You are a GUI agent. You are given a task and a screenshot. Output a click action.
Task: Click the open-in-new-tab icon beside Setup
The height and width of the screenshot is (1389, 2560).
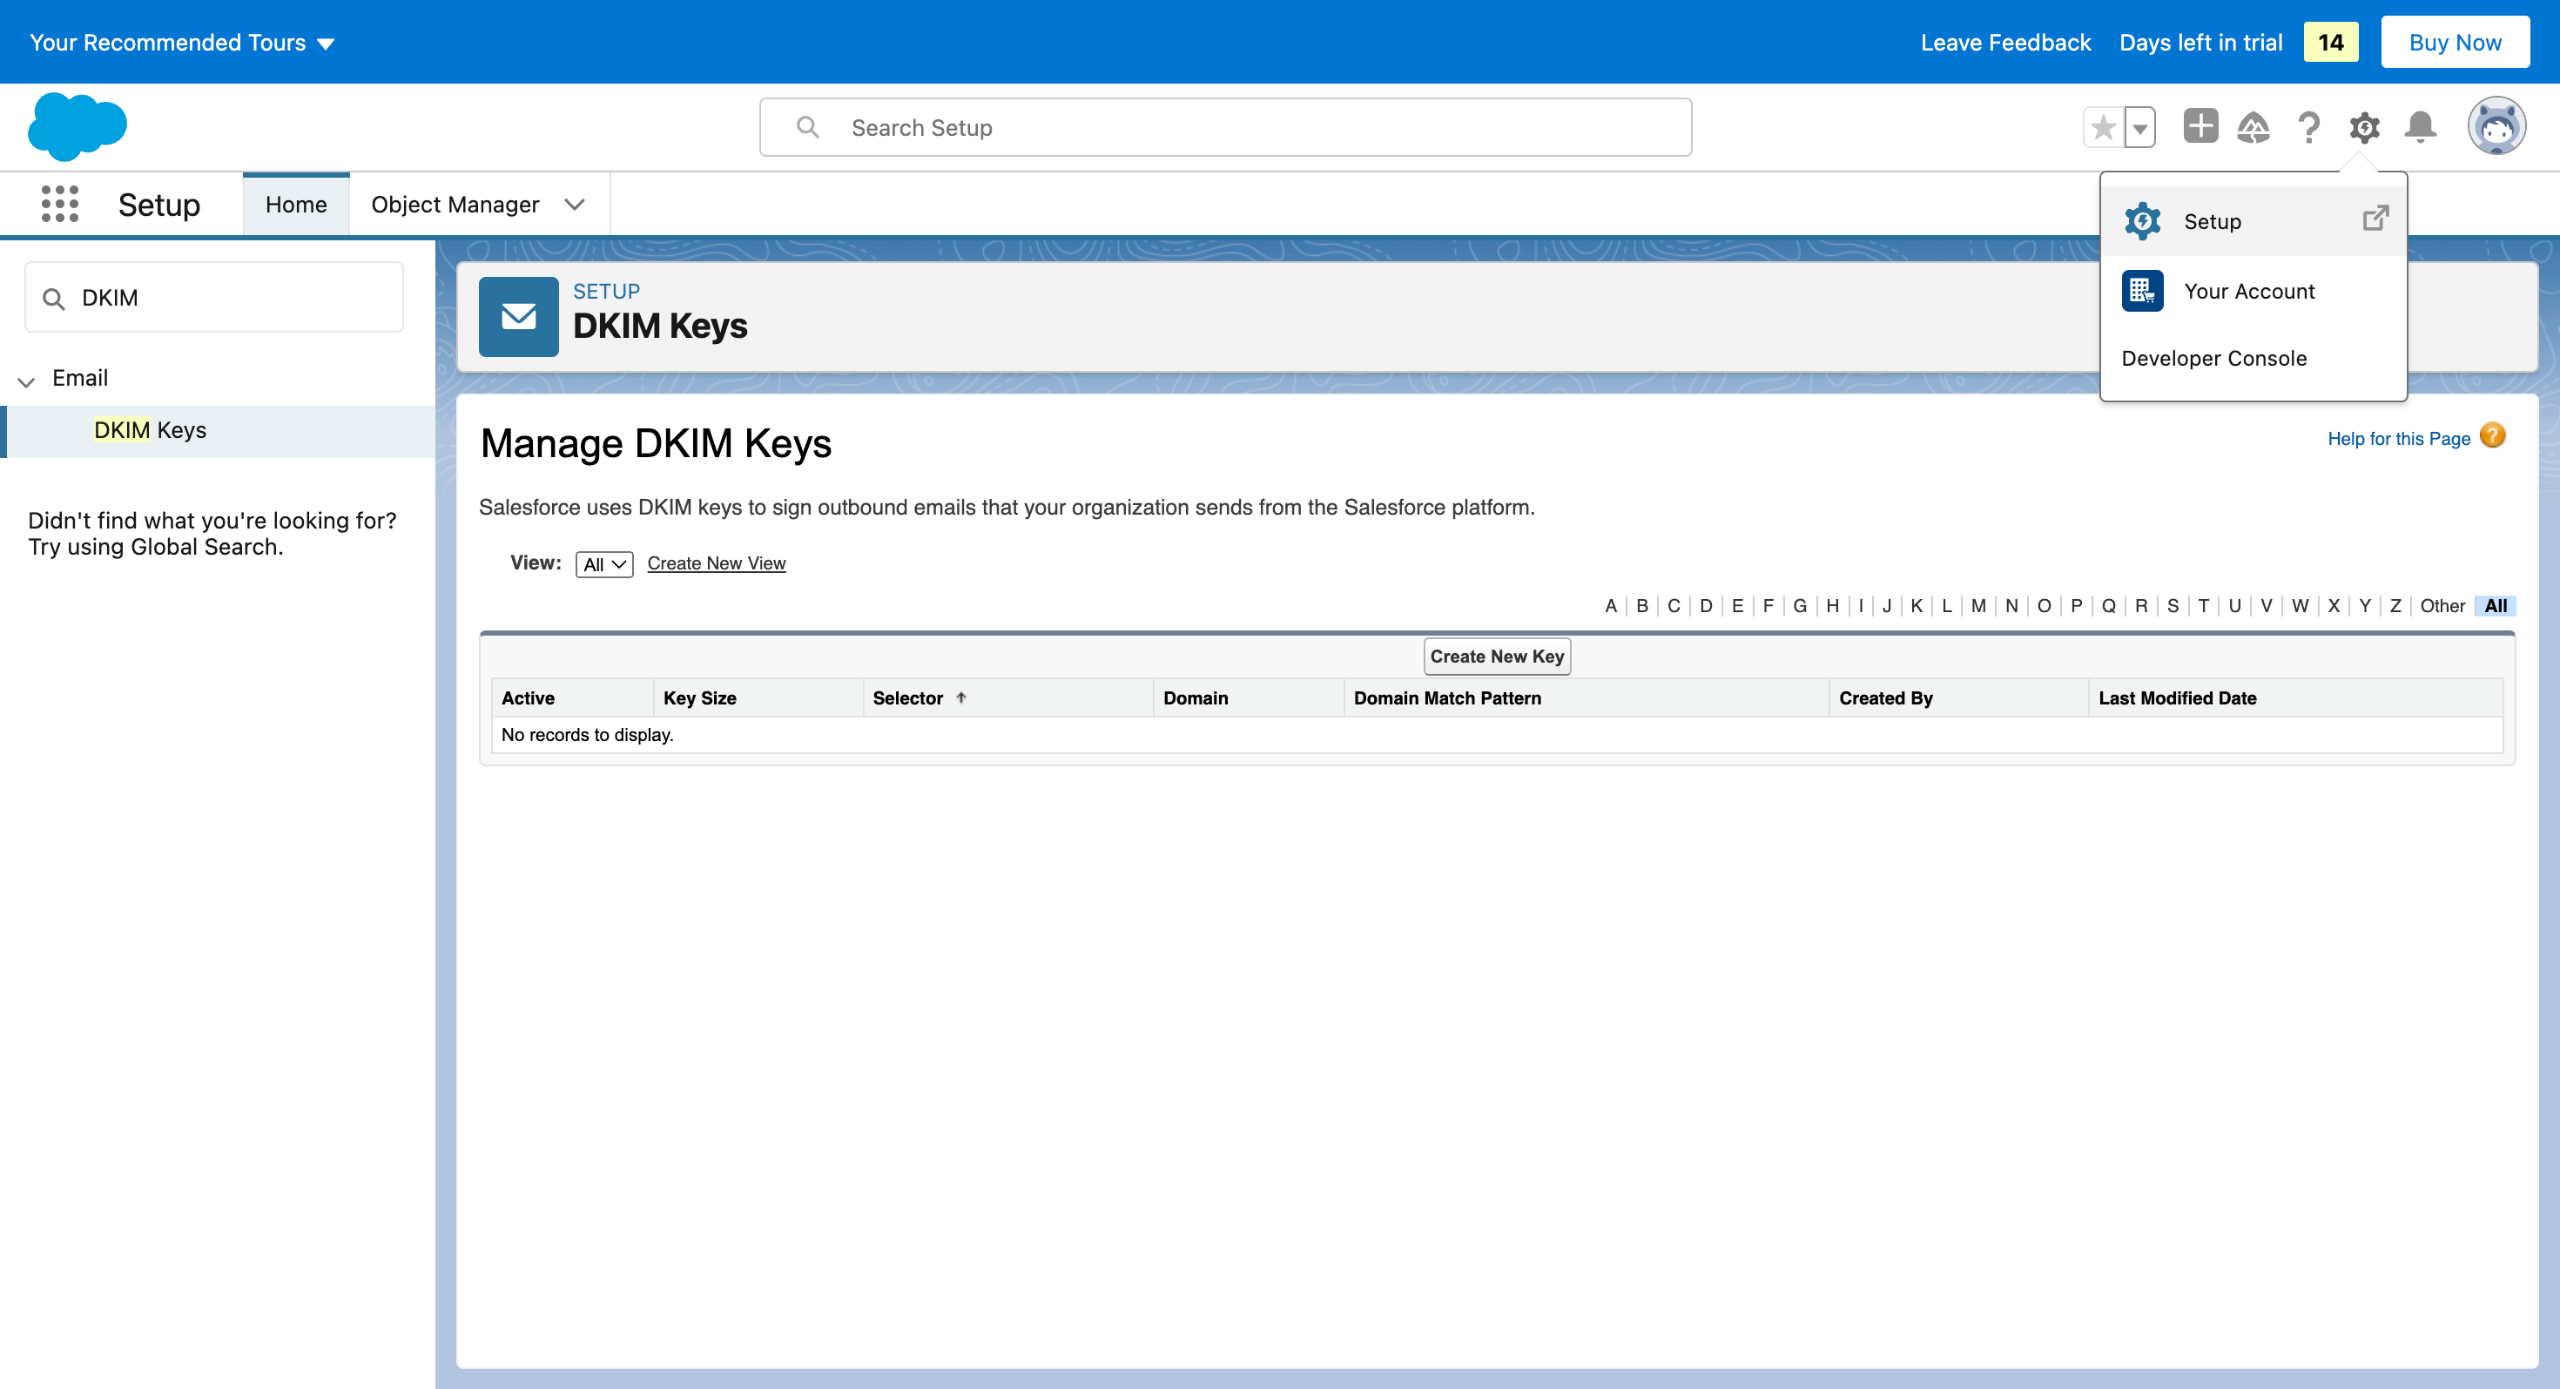[x=2376, y=218]
